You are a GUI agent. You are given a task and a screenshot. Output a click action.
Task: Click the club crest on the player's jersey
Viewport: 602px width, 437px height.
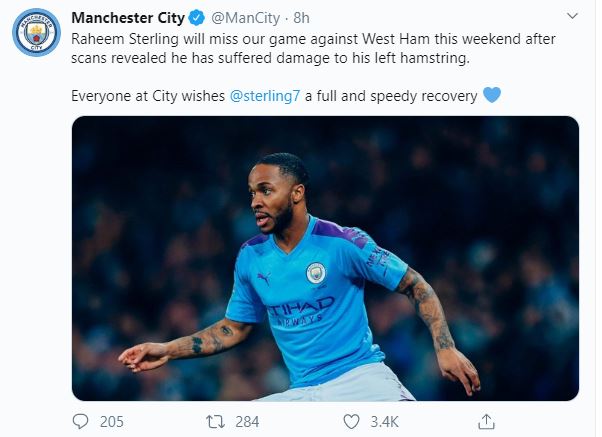pyautogui.click(x=316, y=273)
